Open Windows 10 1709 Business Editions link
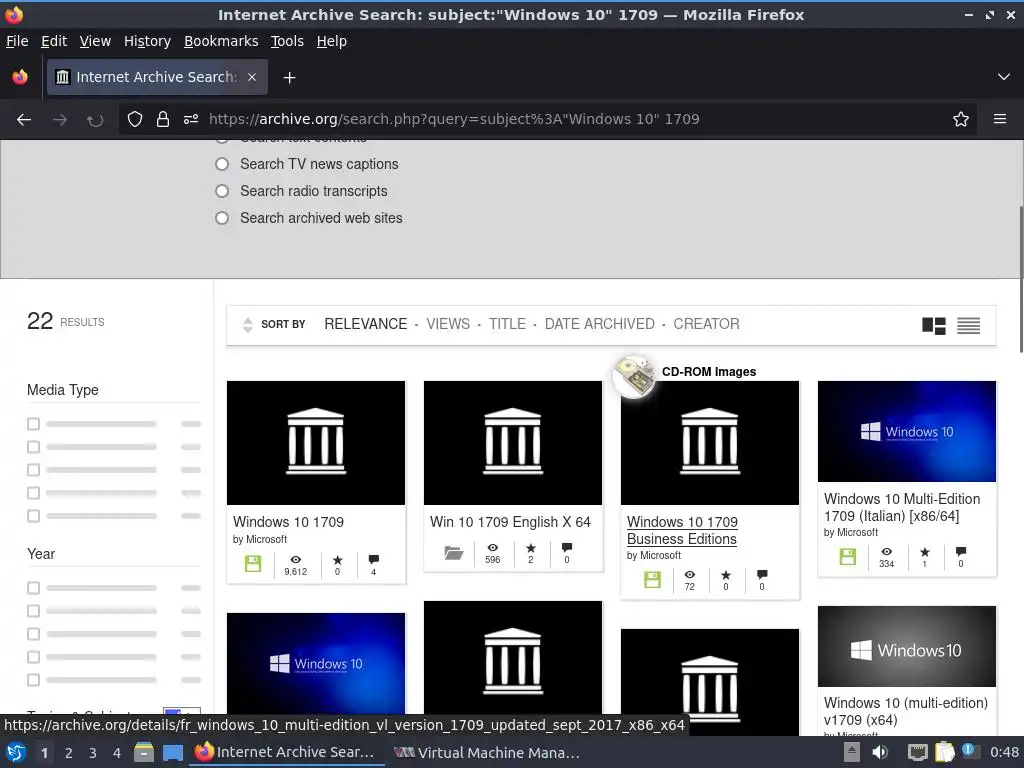 point(682,530)
